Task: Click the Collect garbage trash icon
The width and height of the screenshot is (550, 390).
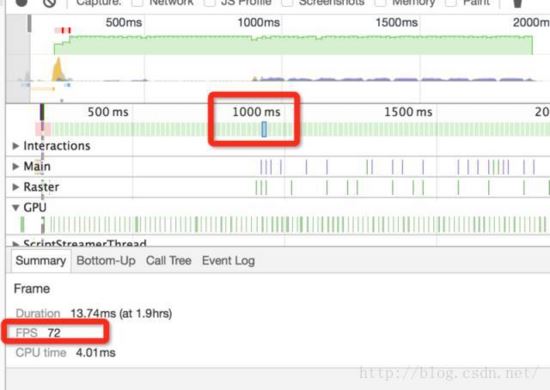Action: pyautogui.click(x=518, y=3)
